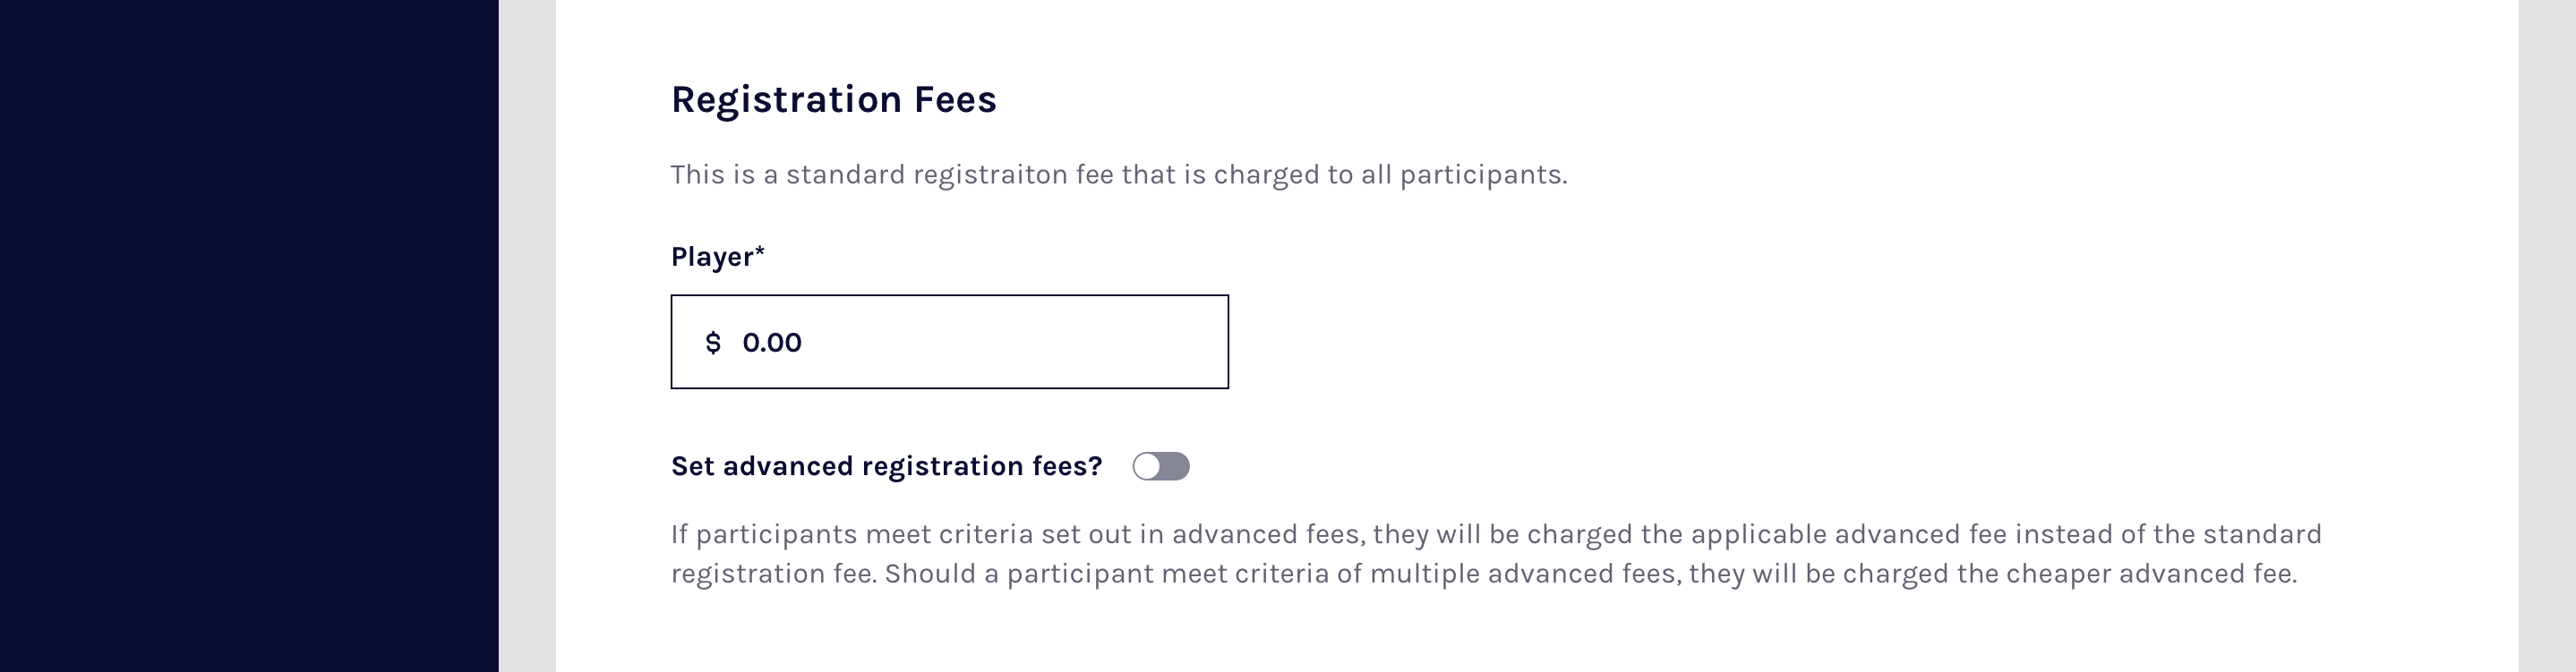Click the "Player*" field label
This screenshot has height=672, width=2576.
click(712, 257)
